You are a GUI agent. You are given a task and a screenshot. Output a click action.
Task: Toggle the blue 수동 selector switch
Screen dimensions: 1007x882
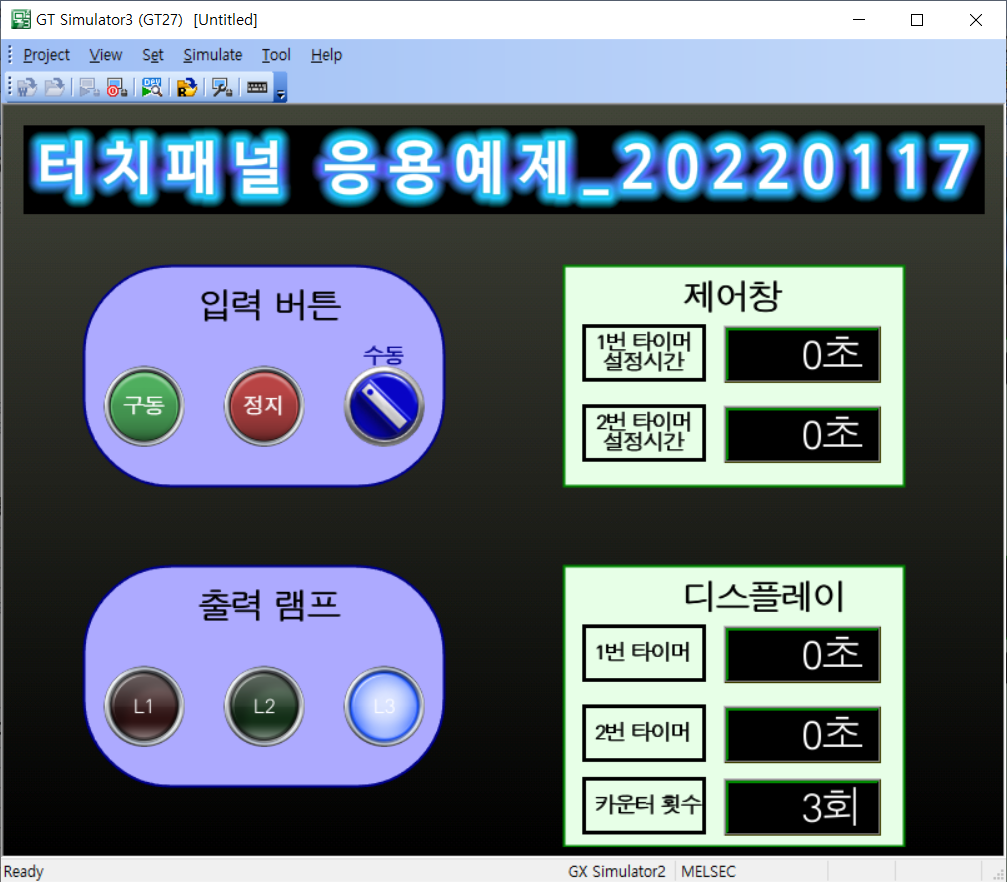tap(384, 406)
